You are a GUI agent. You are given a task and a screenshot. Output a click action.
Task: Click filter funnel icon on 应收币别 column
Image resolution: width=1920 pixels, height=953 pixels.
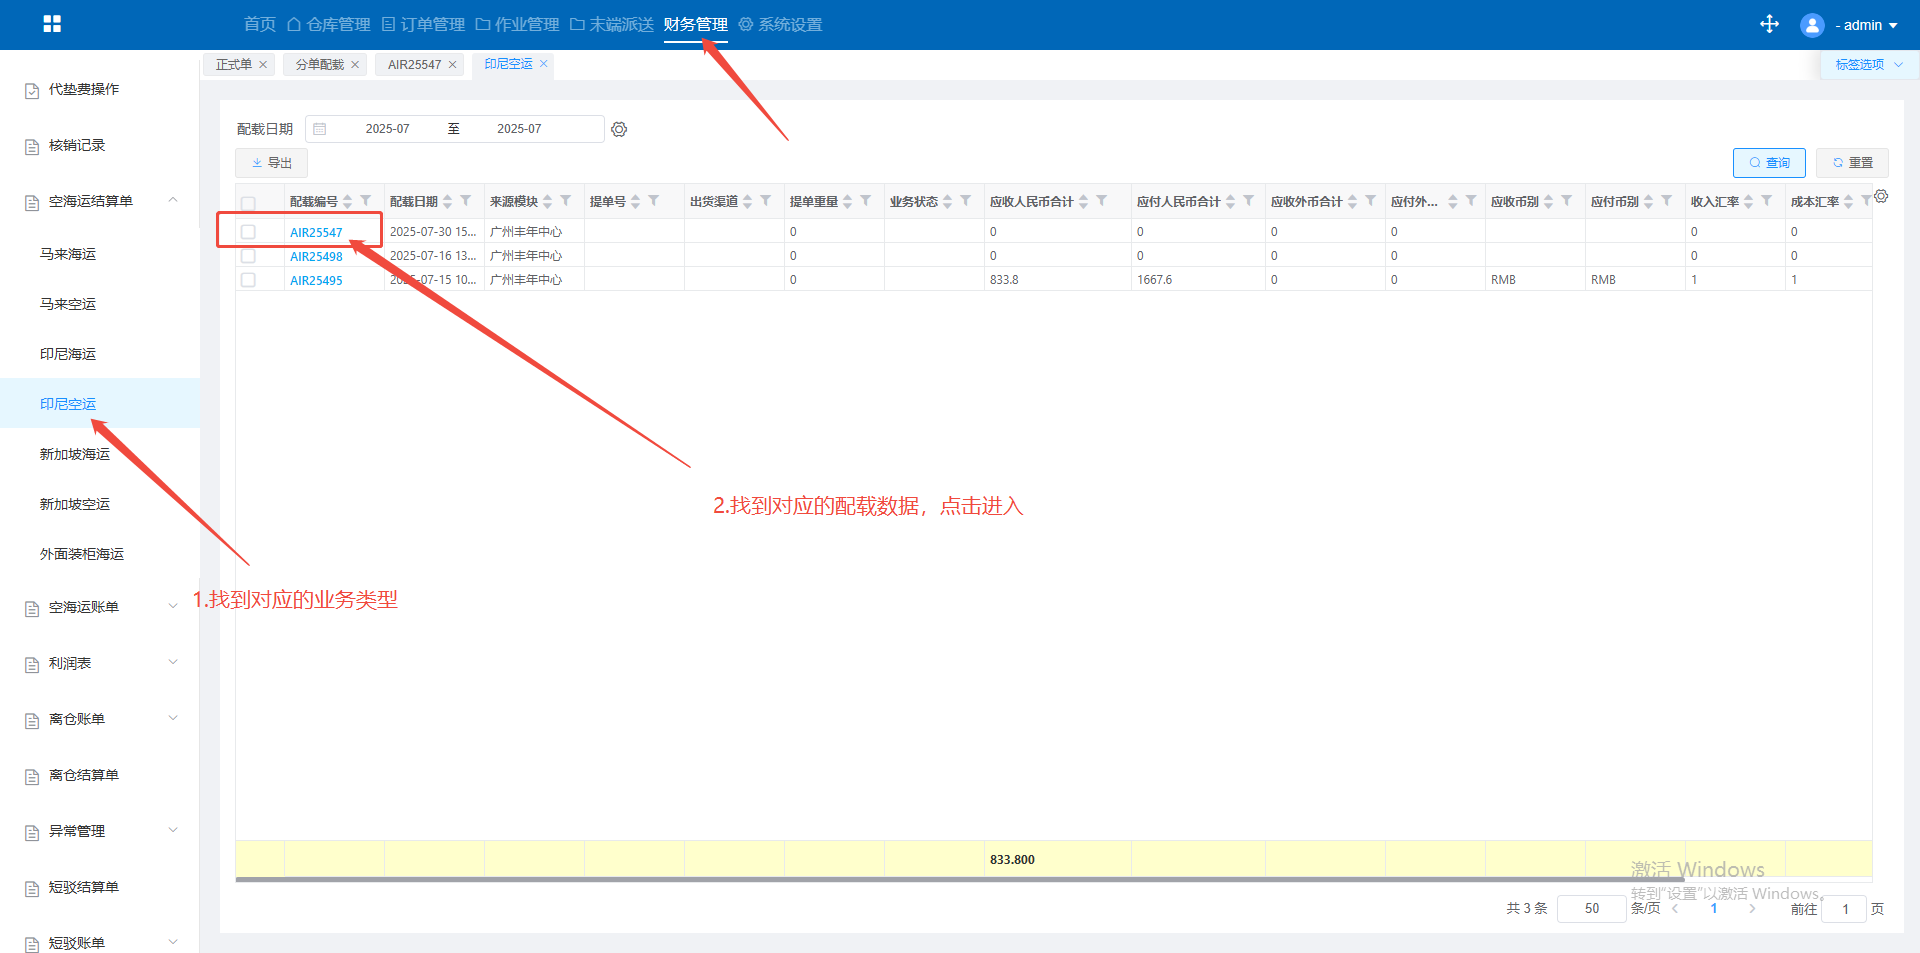point(1567,201)
